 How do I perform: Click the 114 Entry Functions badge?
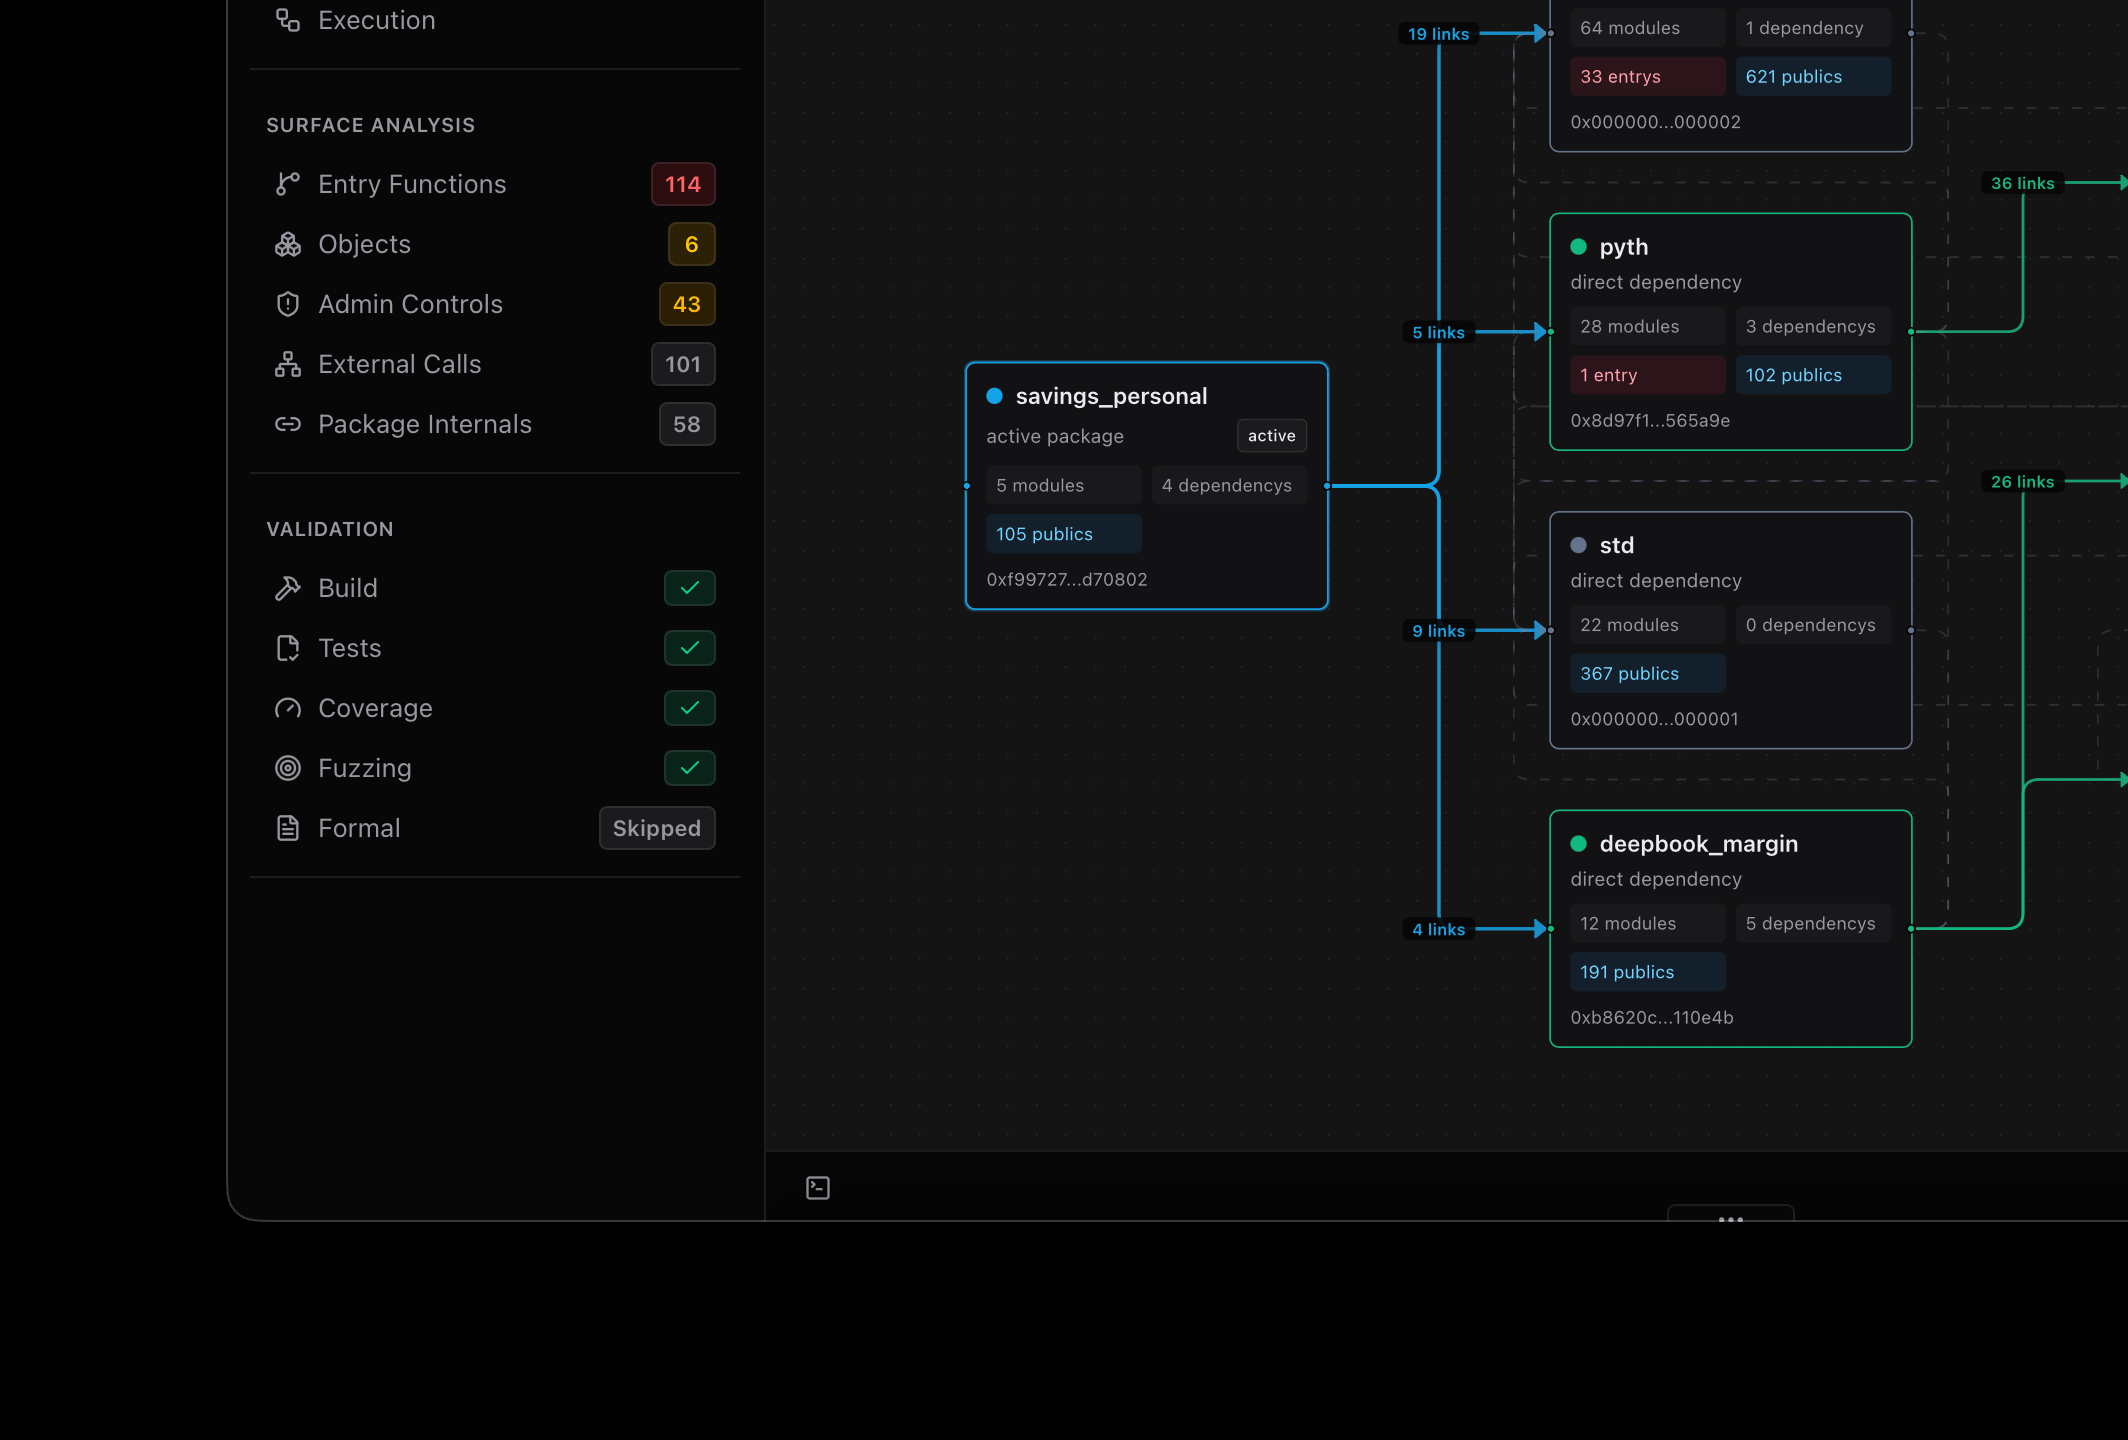click(683, 184)
